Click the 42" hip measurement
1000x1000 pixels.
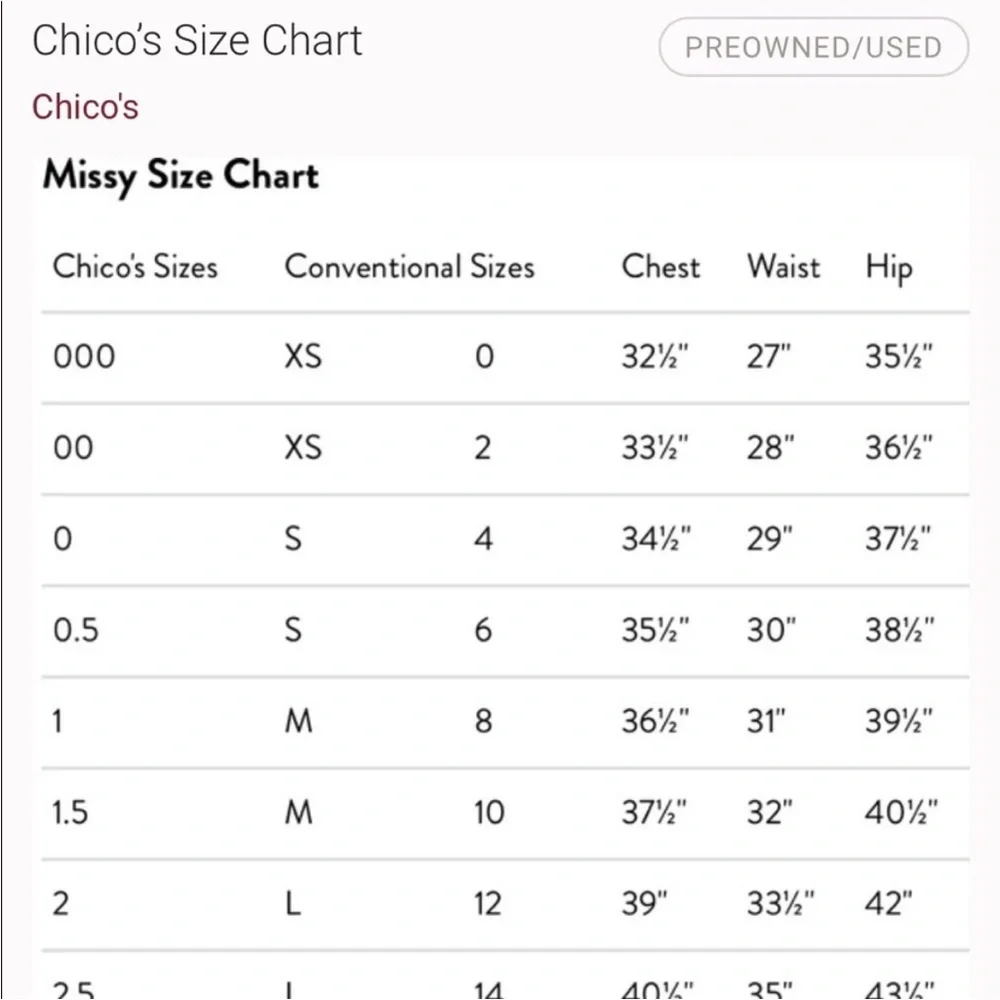[x=889, y=904]
